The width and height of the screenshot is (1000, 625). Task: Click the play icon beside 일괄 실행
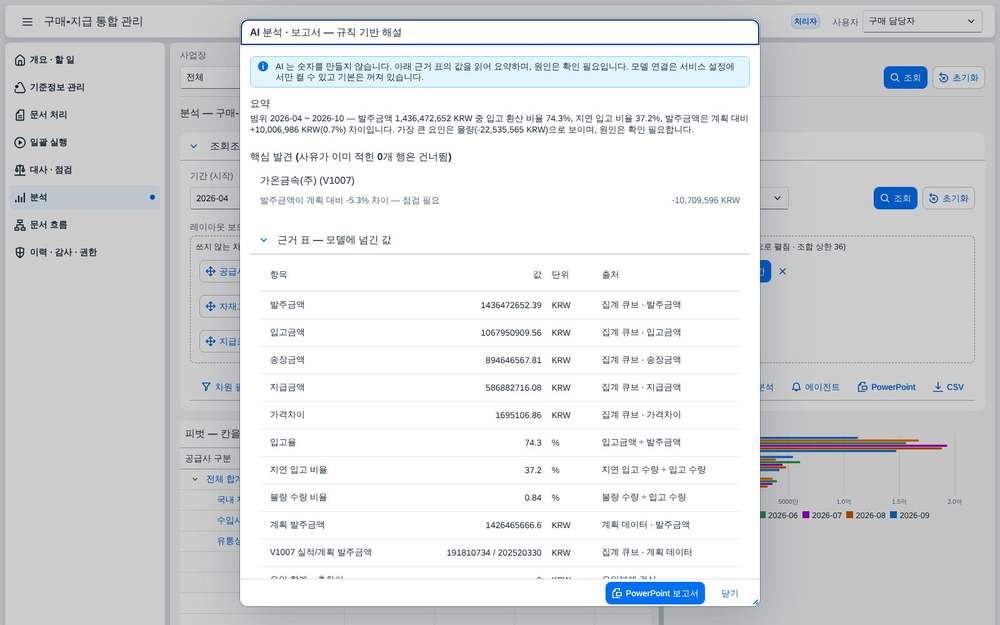coord(20,142)
